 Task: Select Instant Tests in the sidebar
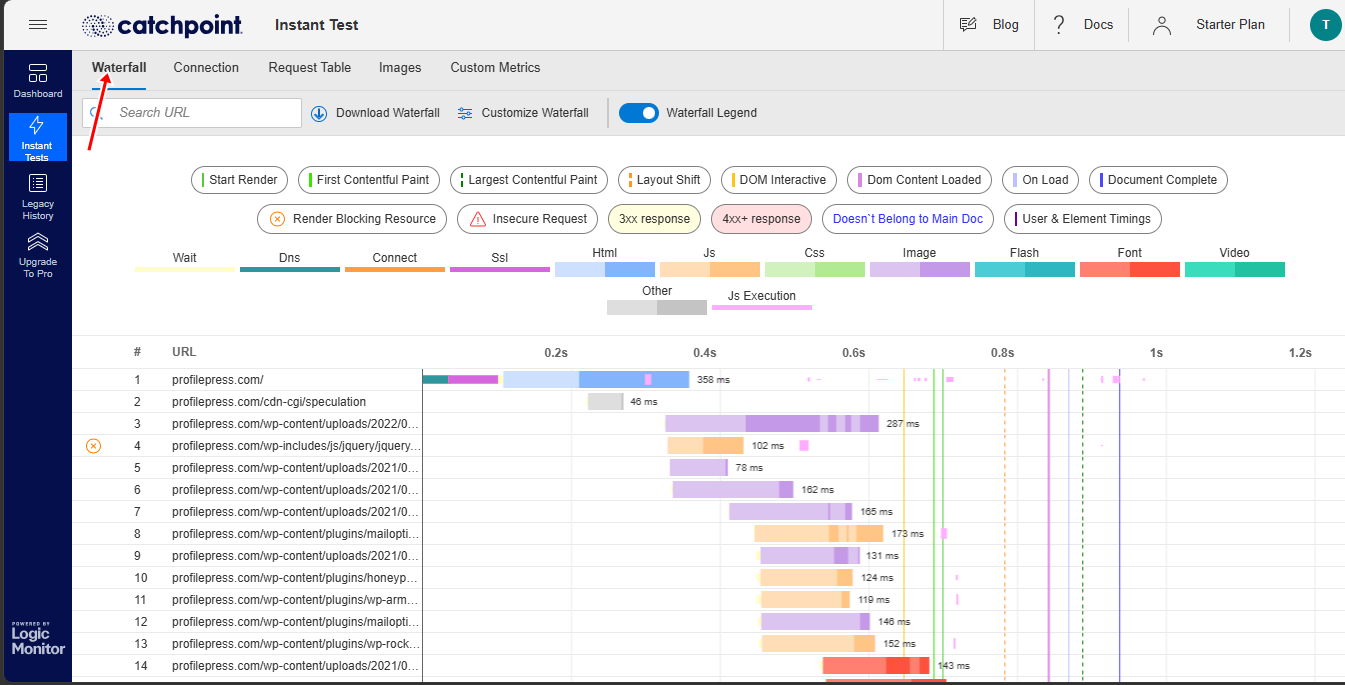click(38, 138)
